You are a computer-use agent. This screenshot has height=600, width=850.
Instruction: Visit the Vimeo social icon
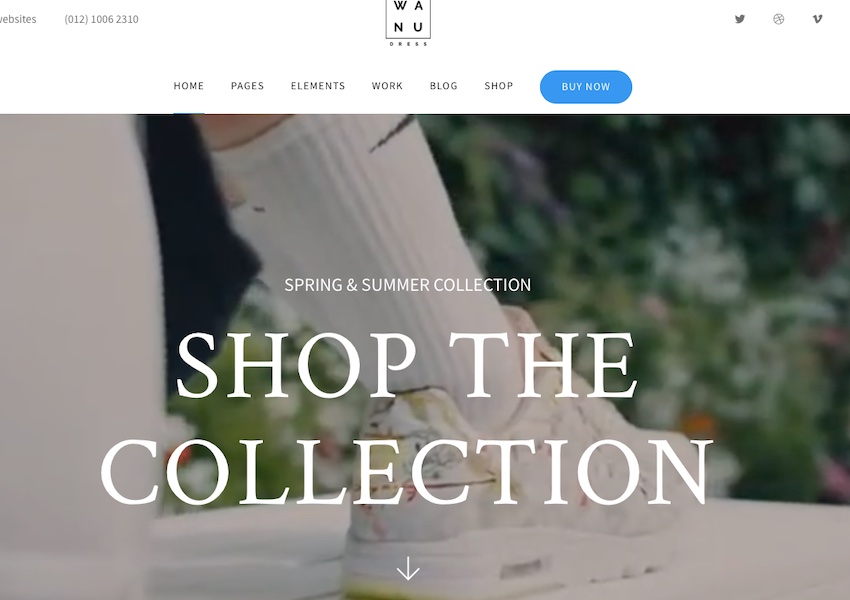tap(817, 19)
